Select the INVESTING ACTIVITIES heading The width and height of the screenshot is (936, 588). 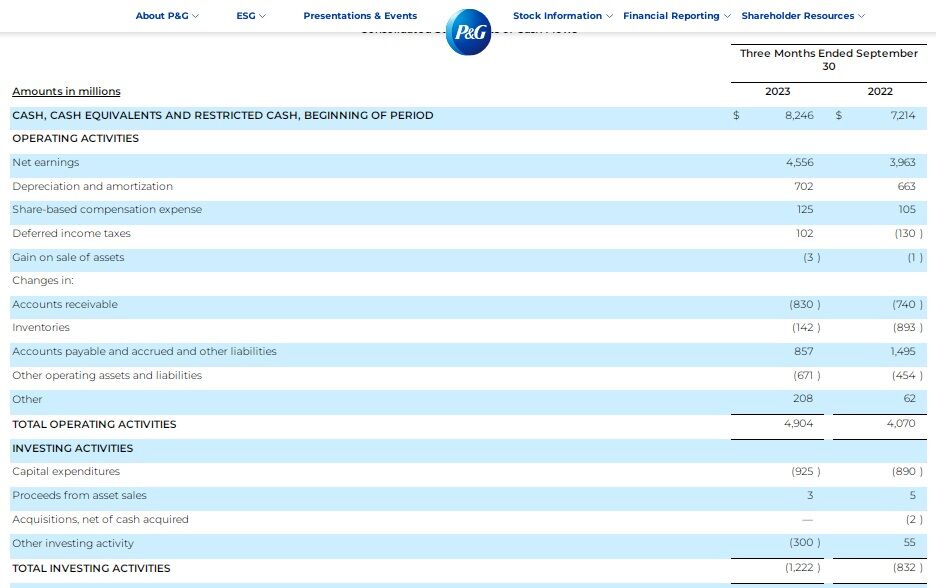click(x=72, y=448)
